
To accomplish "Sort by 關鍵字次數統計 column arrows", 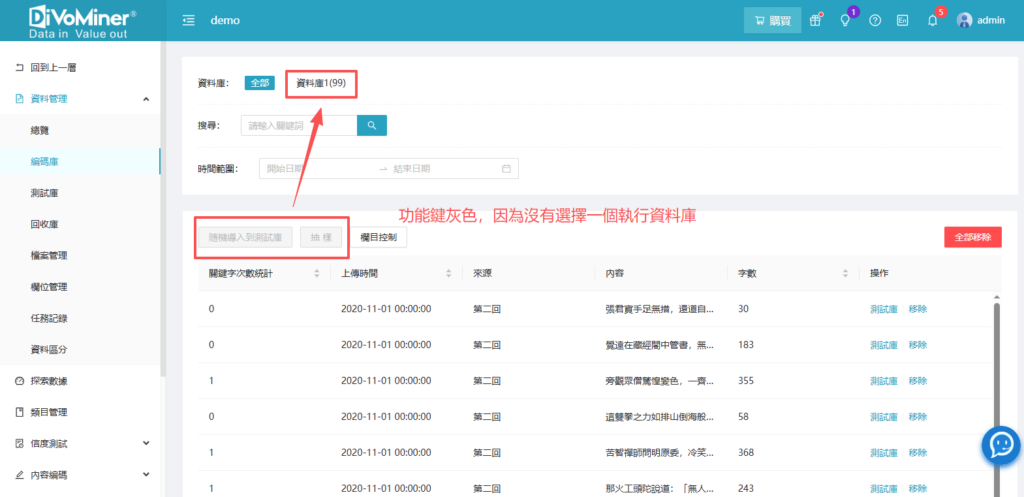I will click(317, 273).
